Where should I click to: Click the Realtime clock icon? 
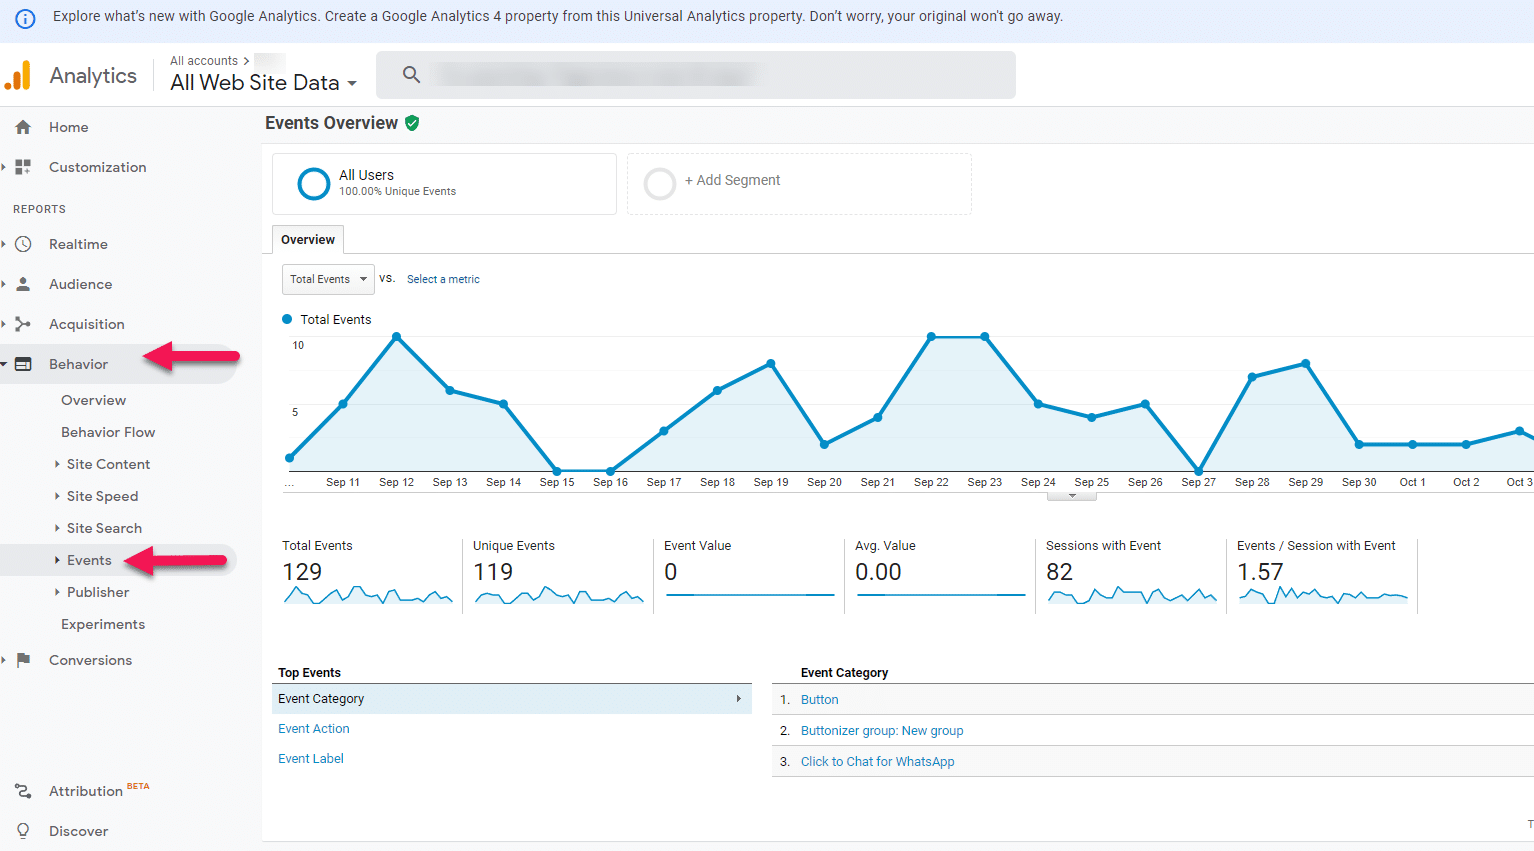coord(23,244)
